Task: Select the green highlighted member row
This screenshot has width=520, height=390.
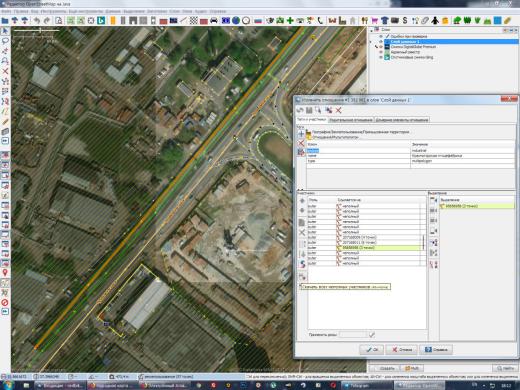Action: click(x=364, y=248)
